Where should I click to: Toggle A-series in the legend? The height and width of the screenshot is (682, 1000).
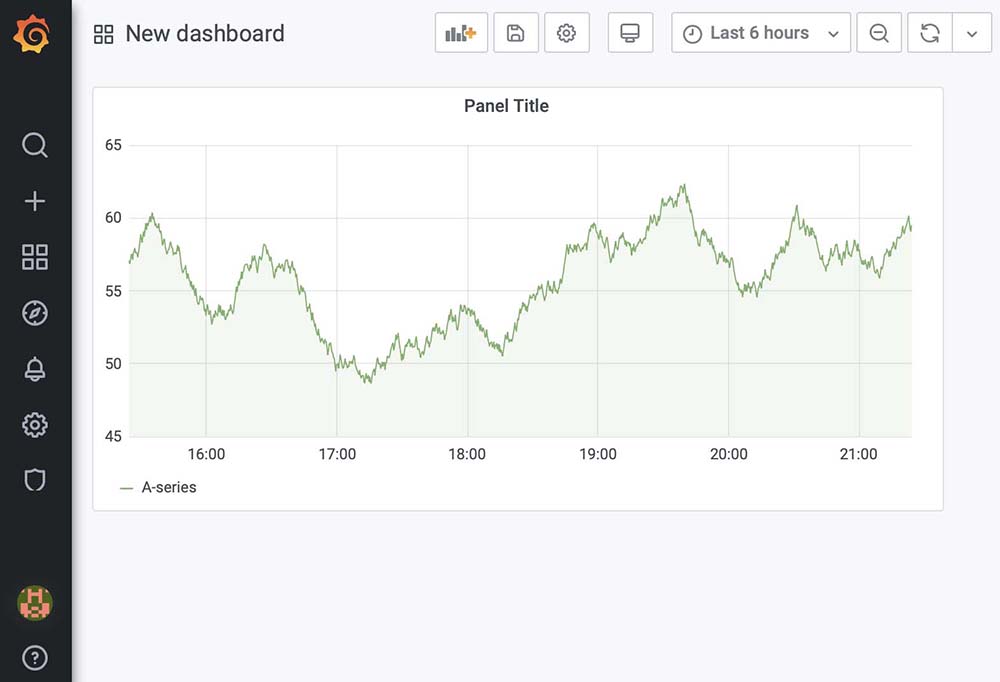click(x=168, y=487)
